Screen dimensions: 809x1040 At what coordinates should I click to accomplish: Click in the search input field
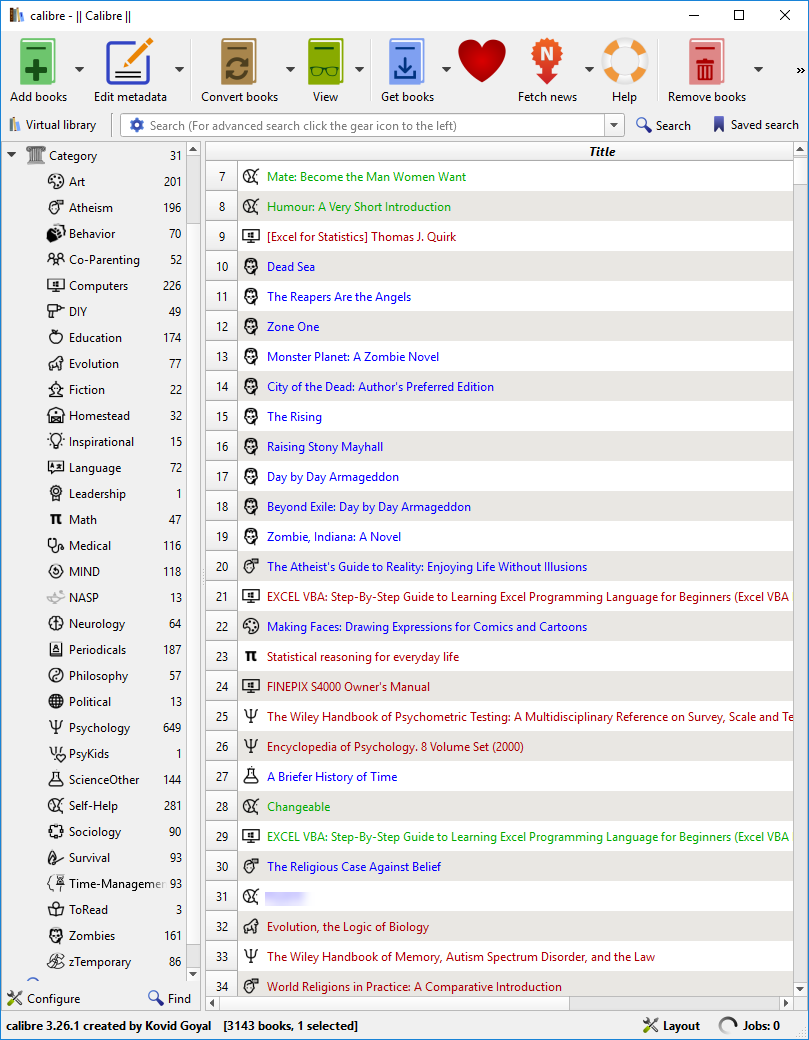375,125
